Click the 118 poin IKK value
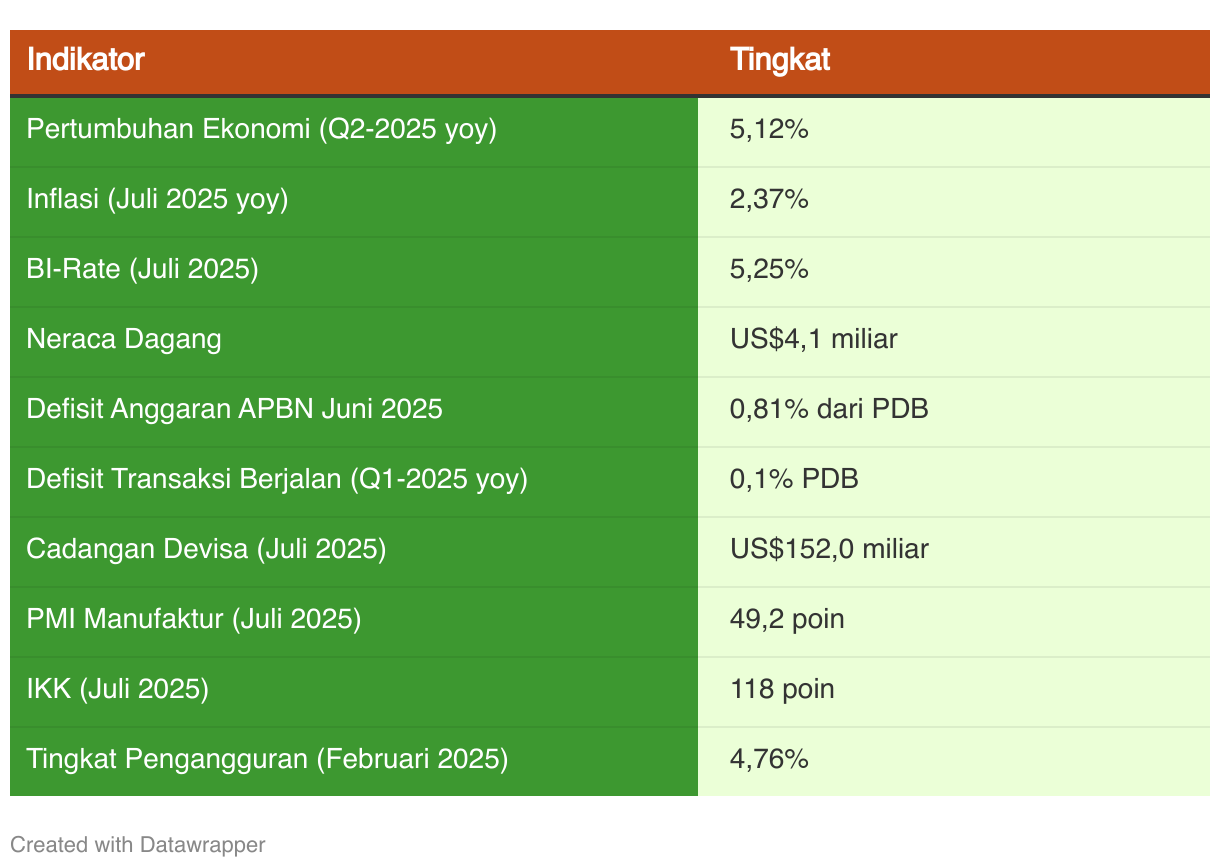Screen dimensions: 1220x868 782,689
